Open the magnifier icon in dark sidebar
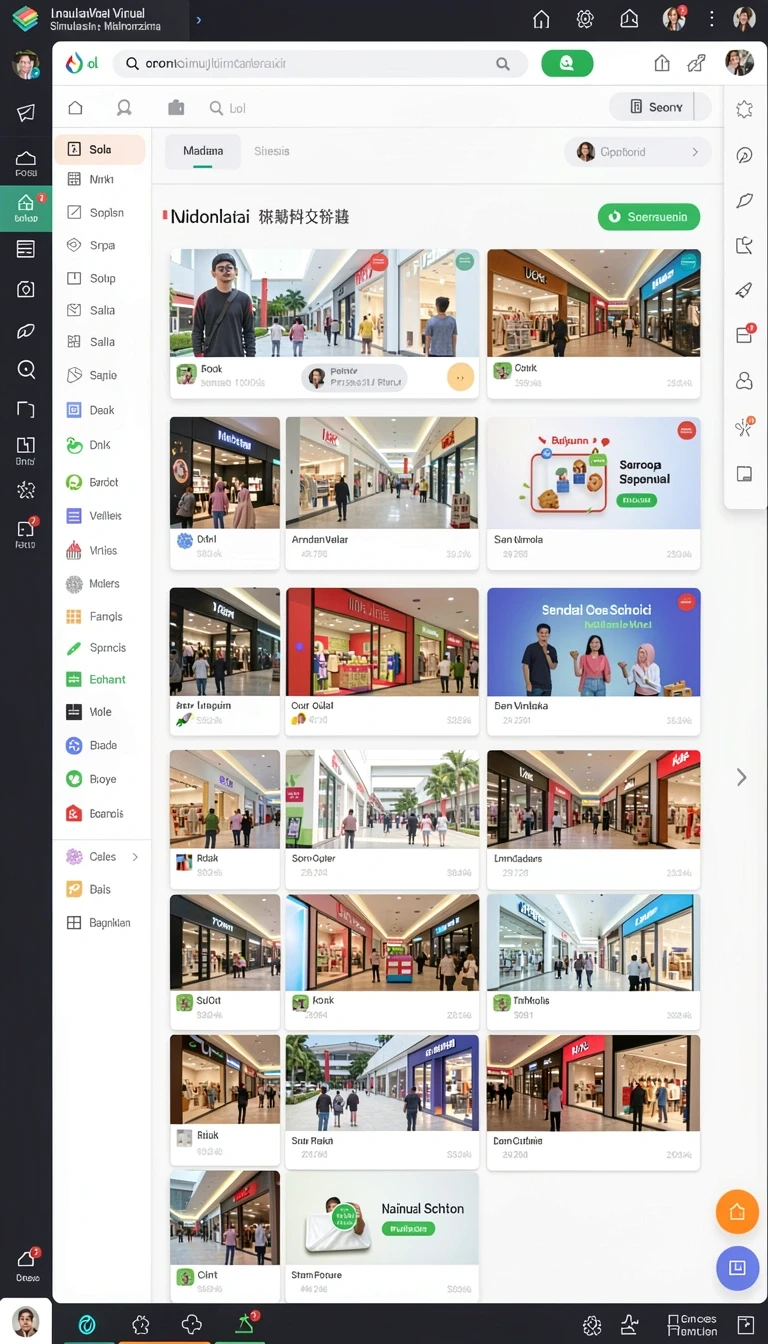Viewport: 768px width, 1344px height. point(26,370)
